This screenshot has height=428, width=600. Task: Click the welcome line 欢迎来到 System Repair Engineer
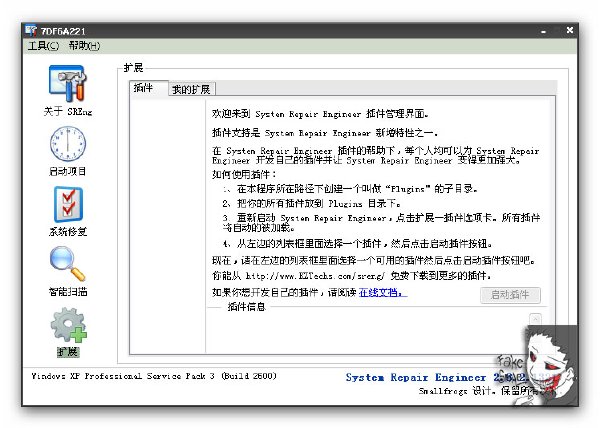(x=320, y=114)
